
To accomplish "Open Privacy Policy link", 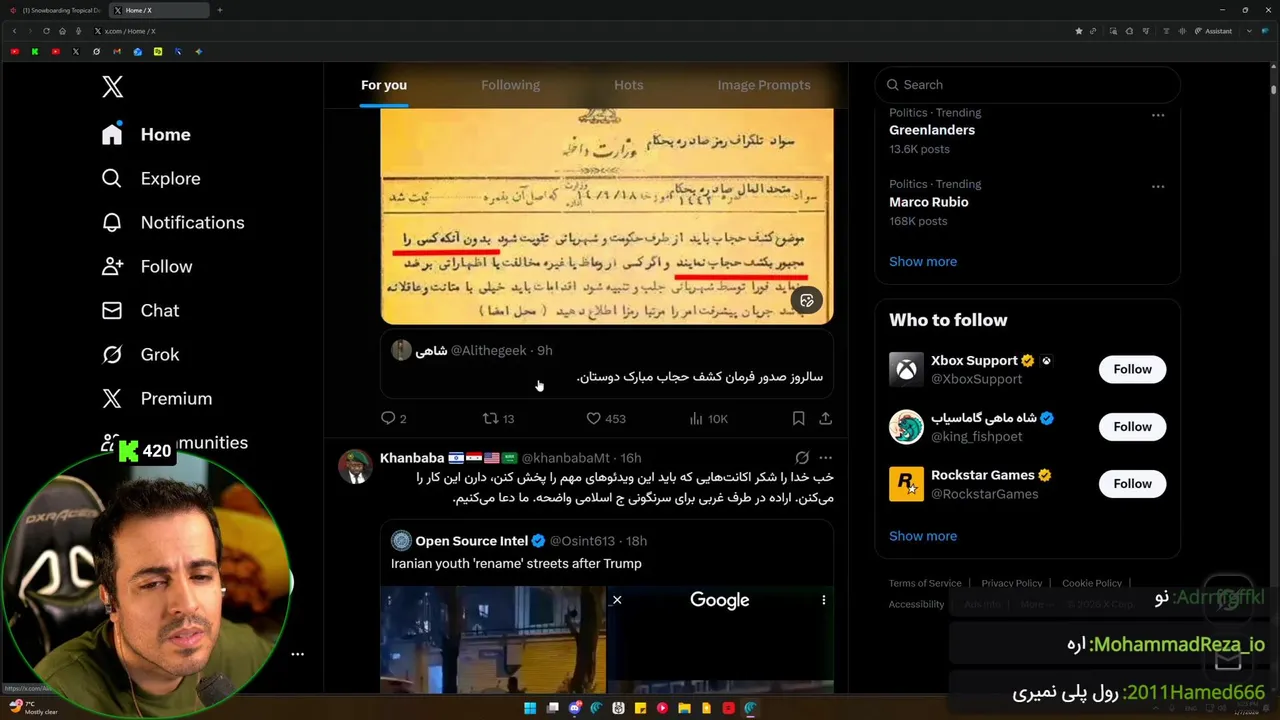I will click(1011, 583).
